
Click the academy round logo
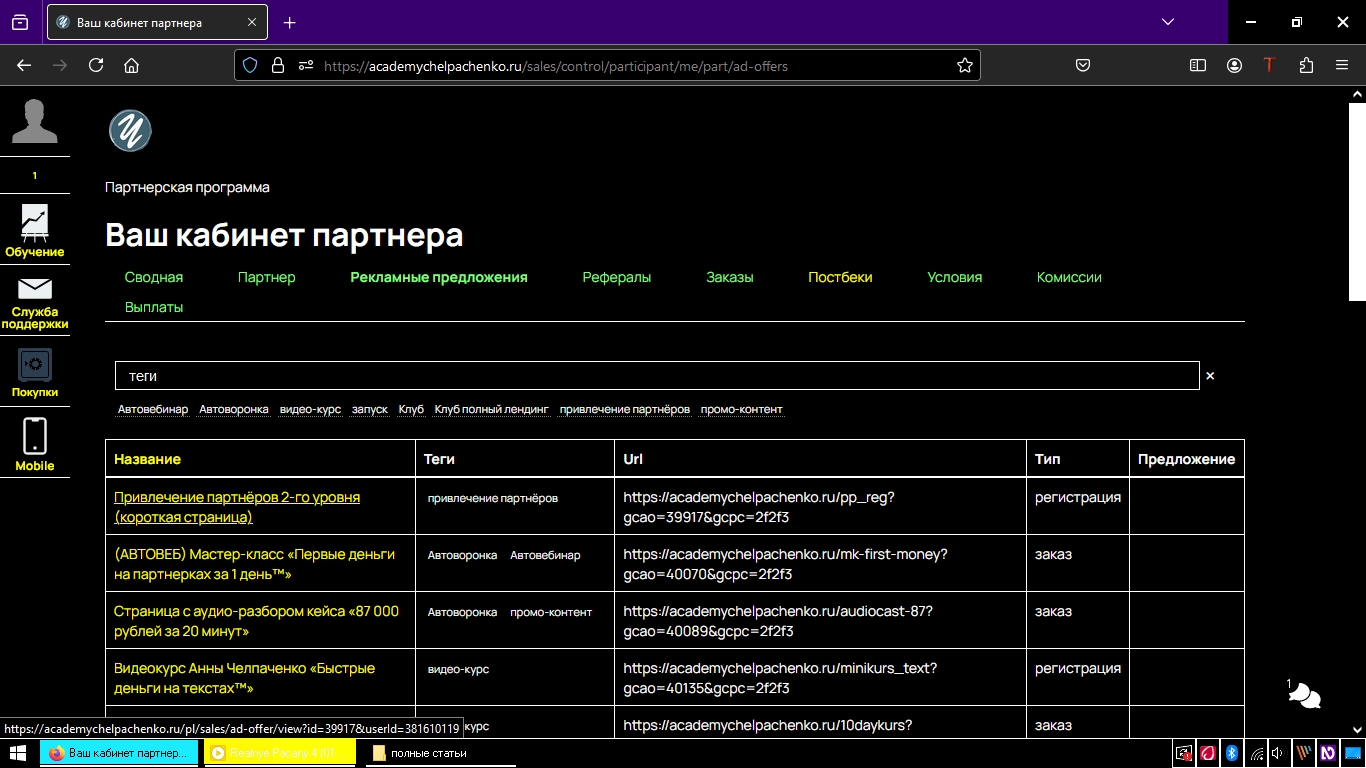coord(130,131)
